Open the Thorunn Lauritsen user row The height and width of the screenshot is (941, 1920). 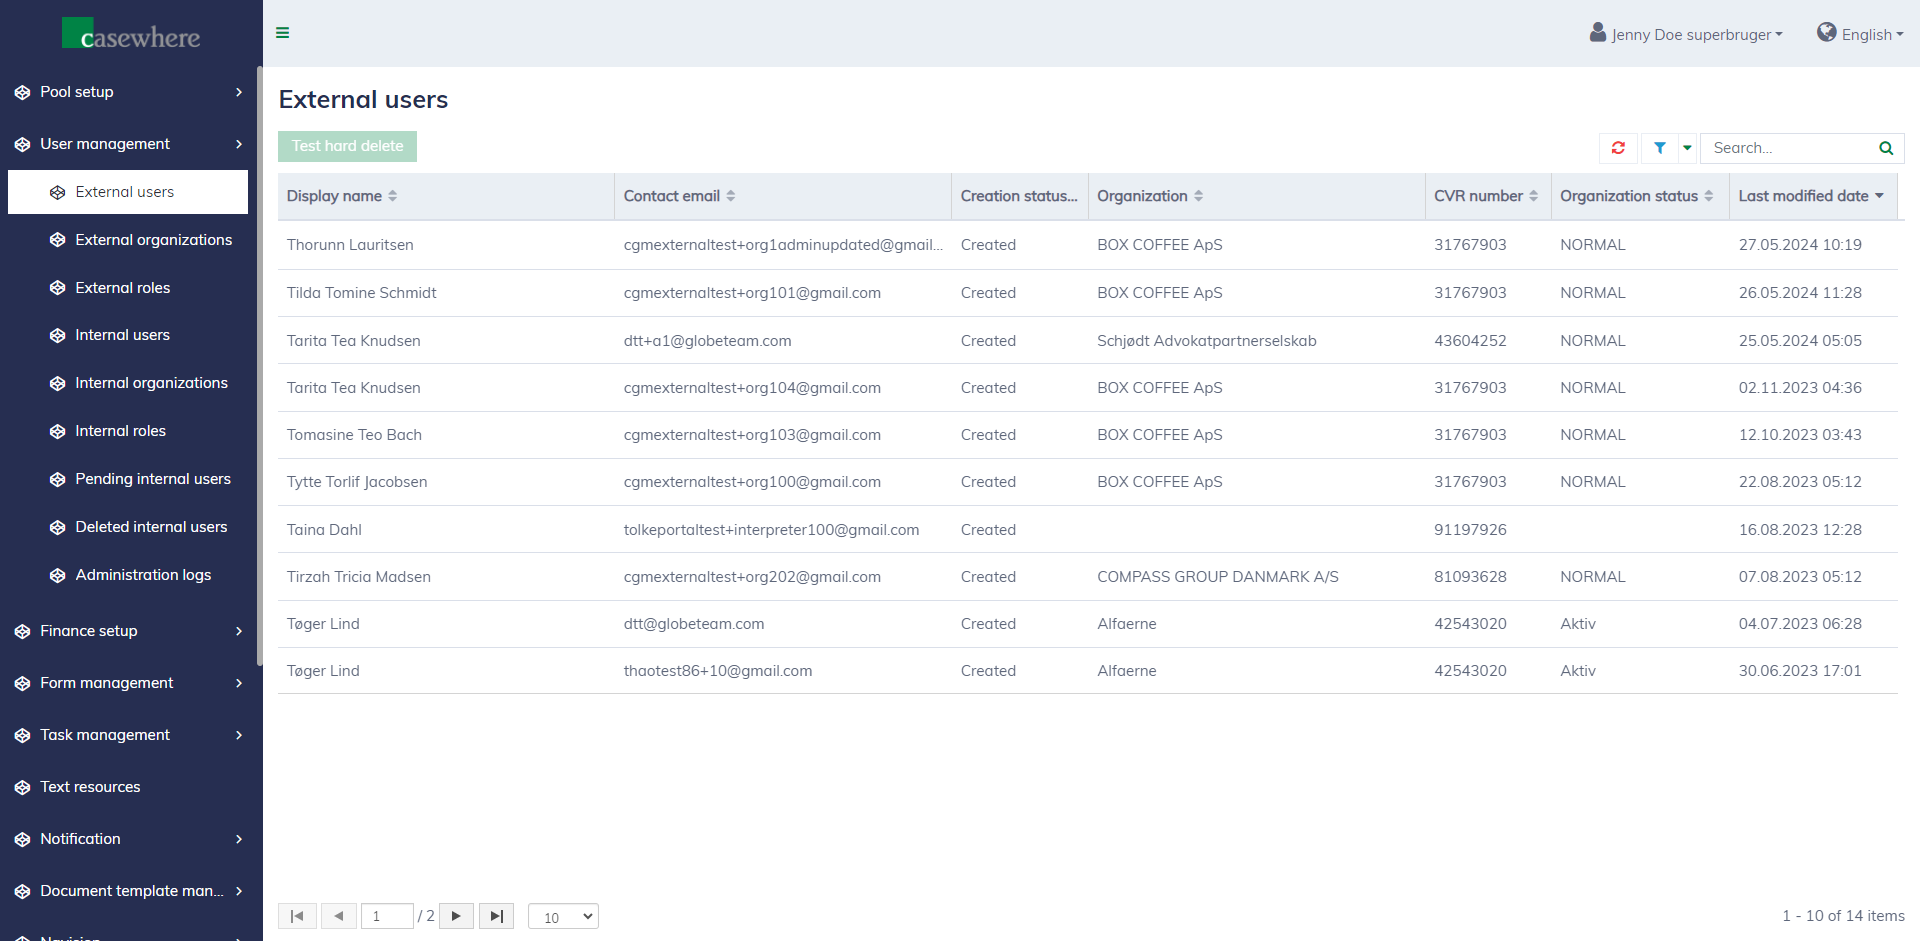pos(350,245)
